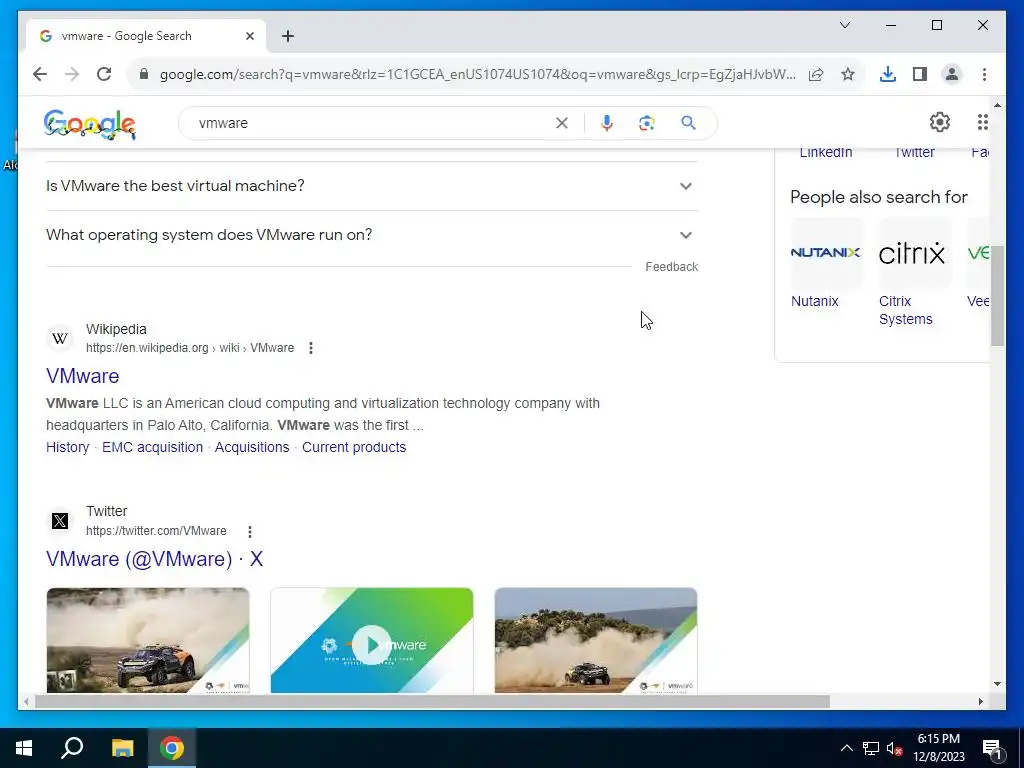Reload the current page
The width and height of the screenshot is (1024, 768).
click(104, 74)
